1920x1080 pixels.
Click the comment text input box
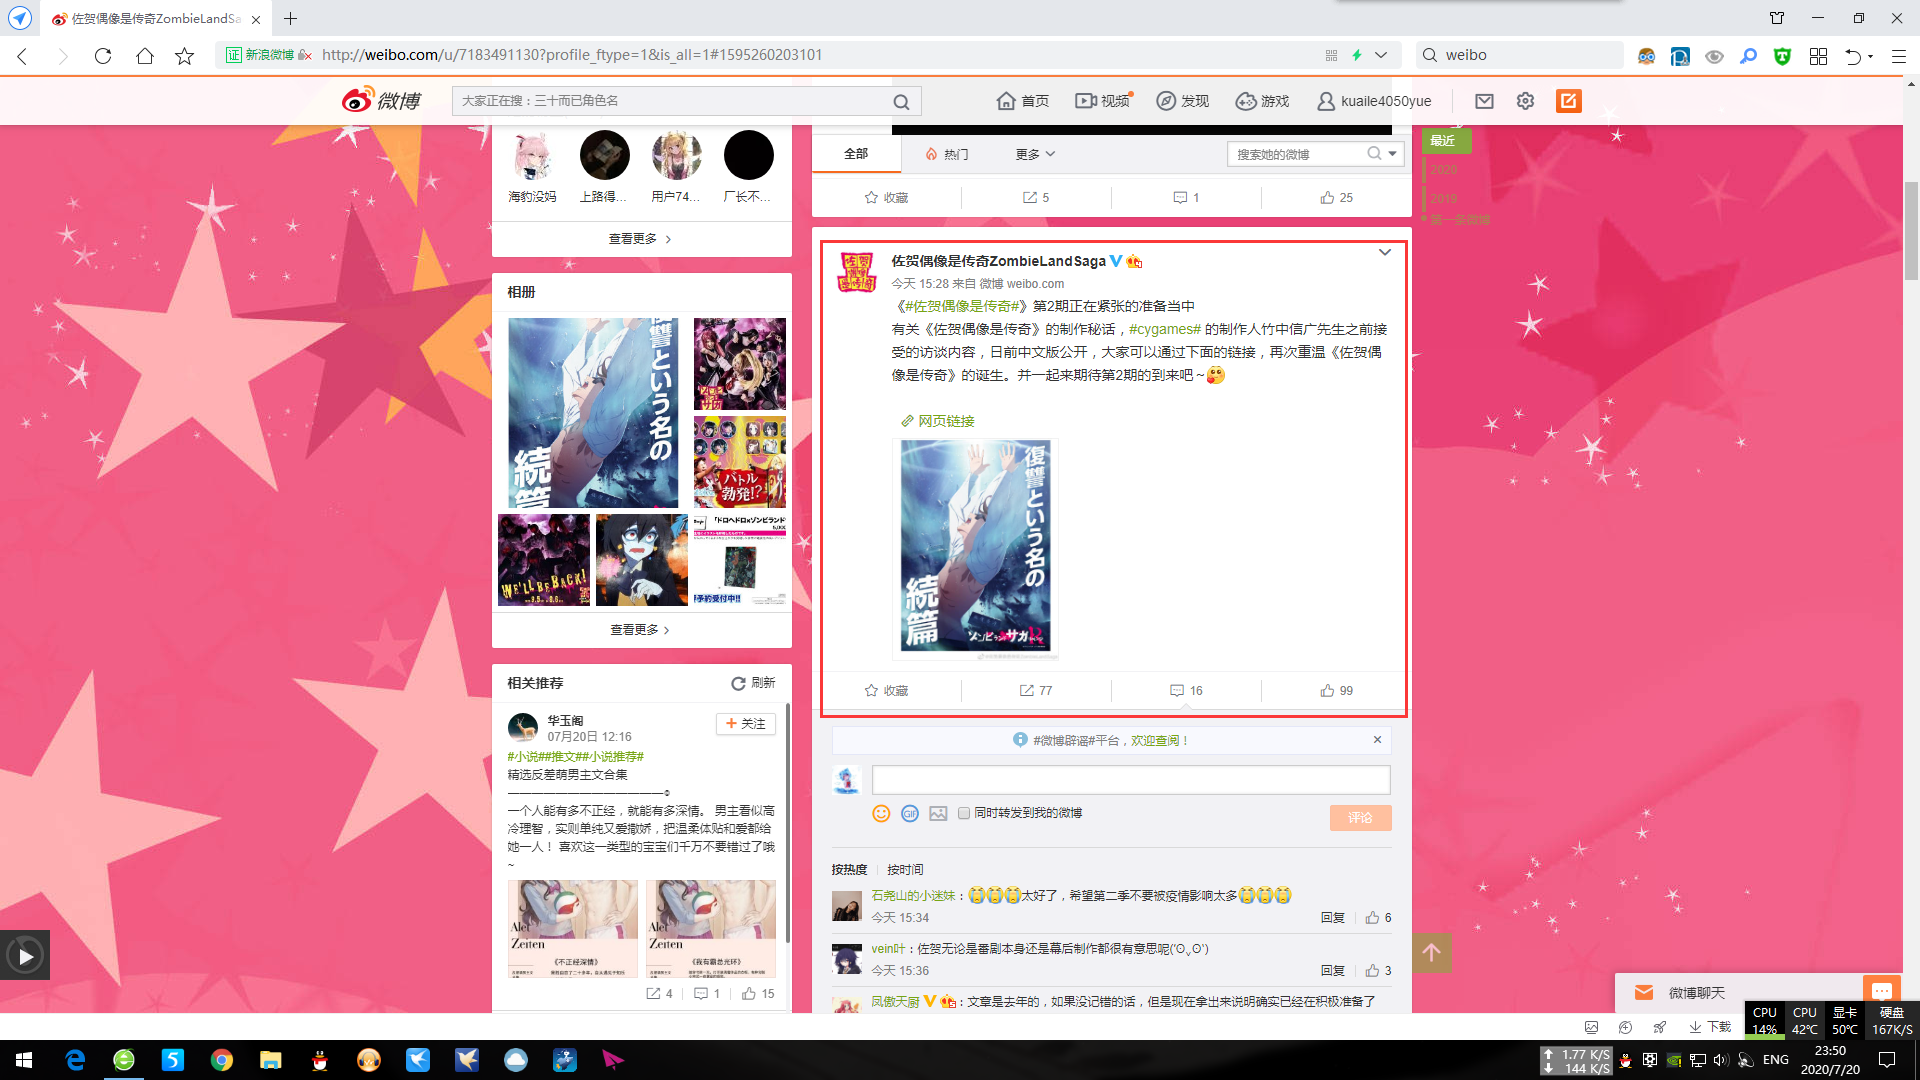1131,780
